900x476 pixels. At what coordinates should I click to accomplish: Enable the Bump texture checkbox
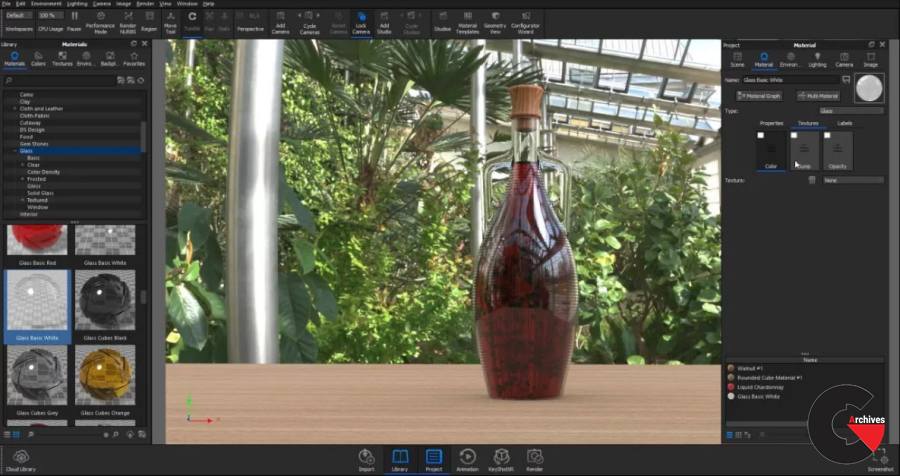[794, 136]
